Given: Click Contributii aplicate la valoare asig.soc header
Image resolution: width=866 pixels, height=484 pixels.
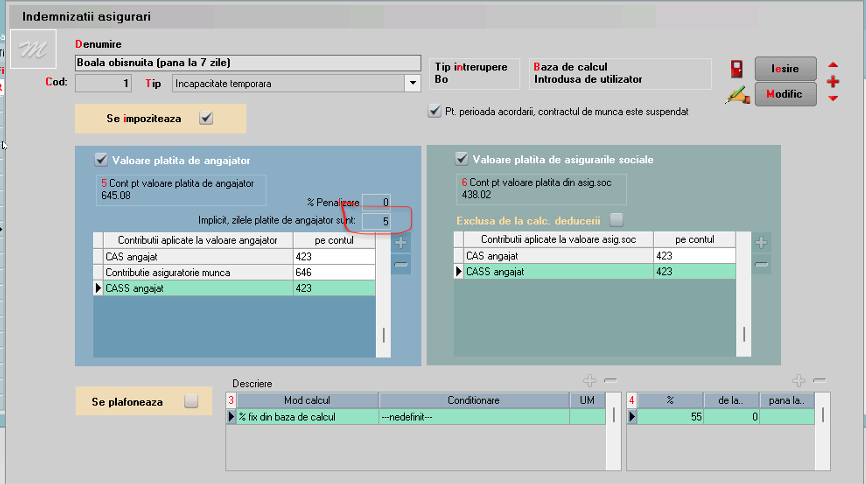Looking at the screenshot, I should (x=558, y=239).
